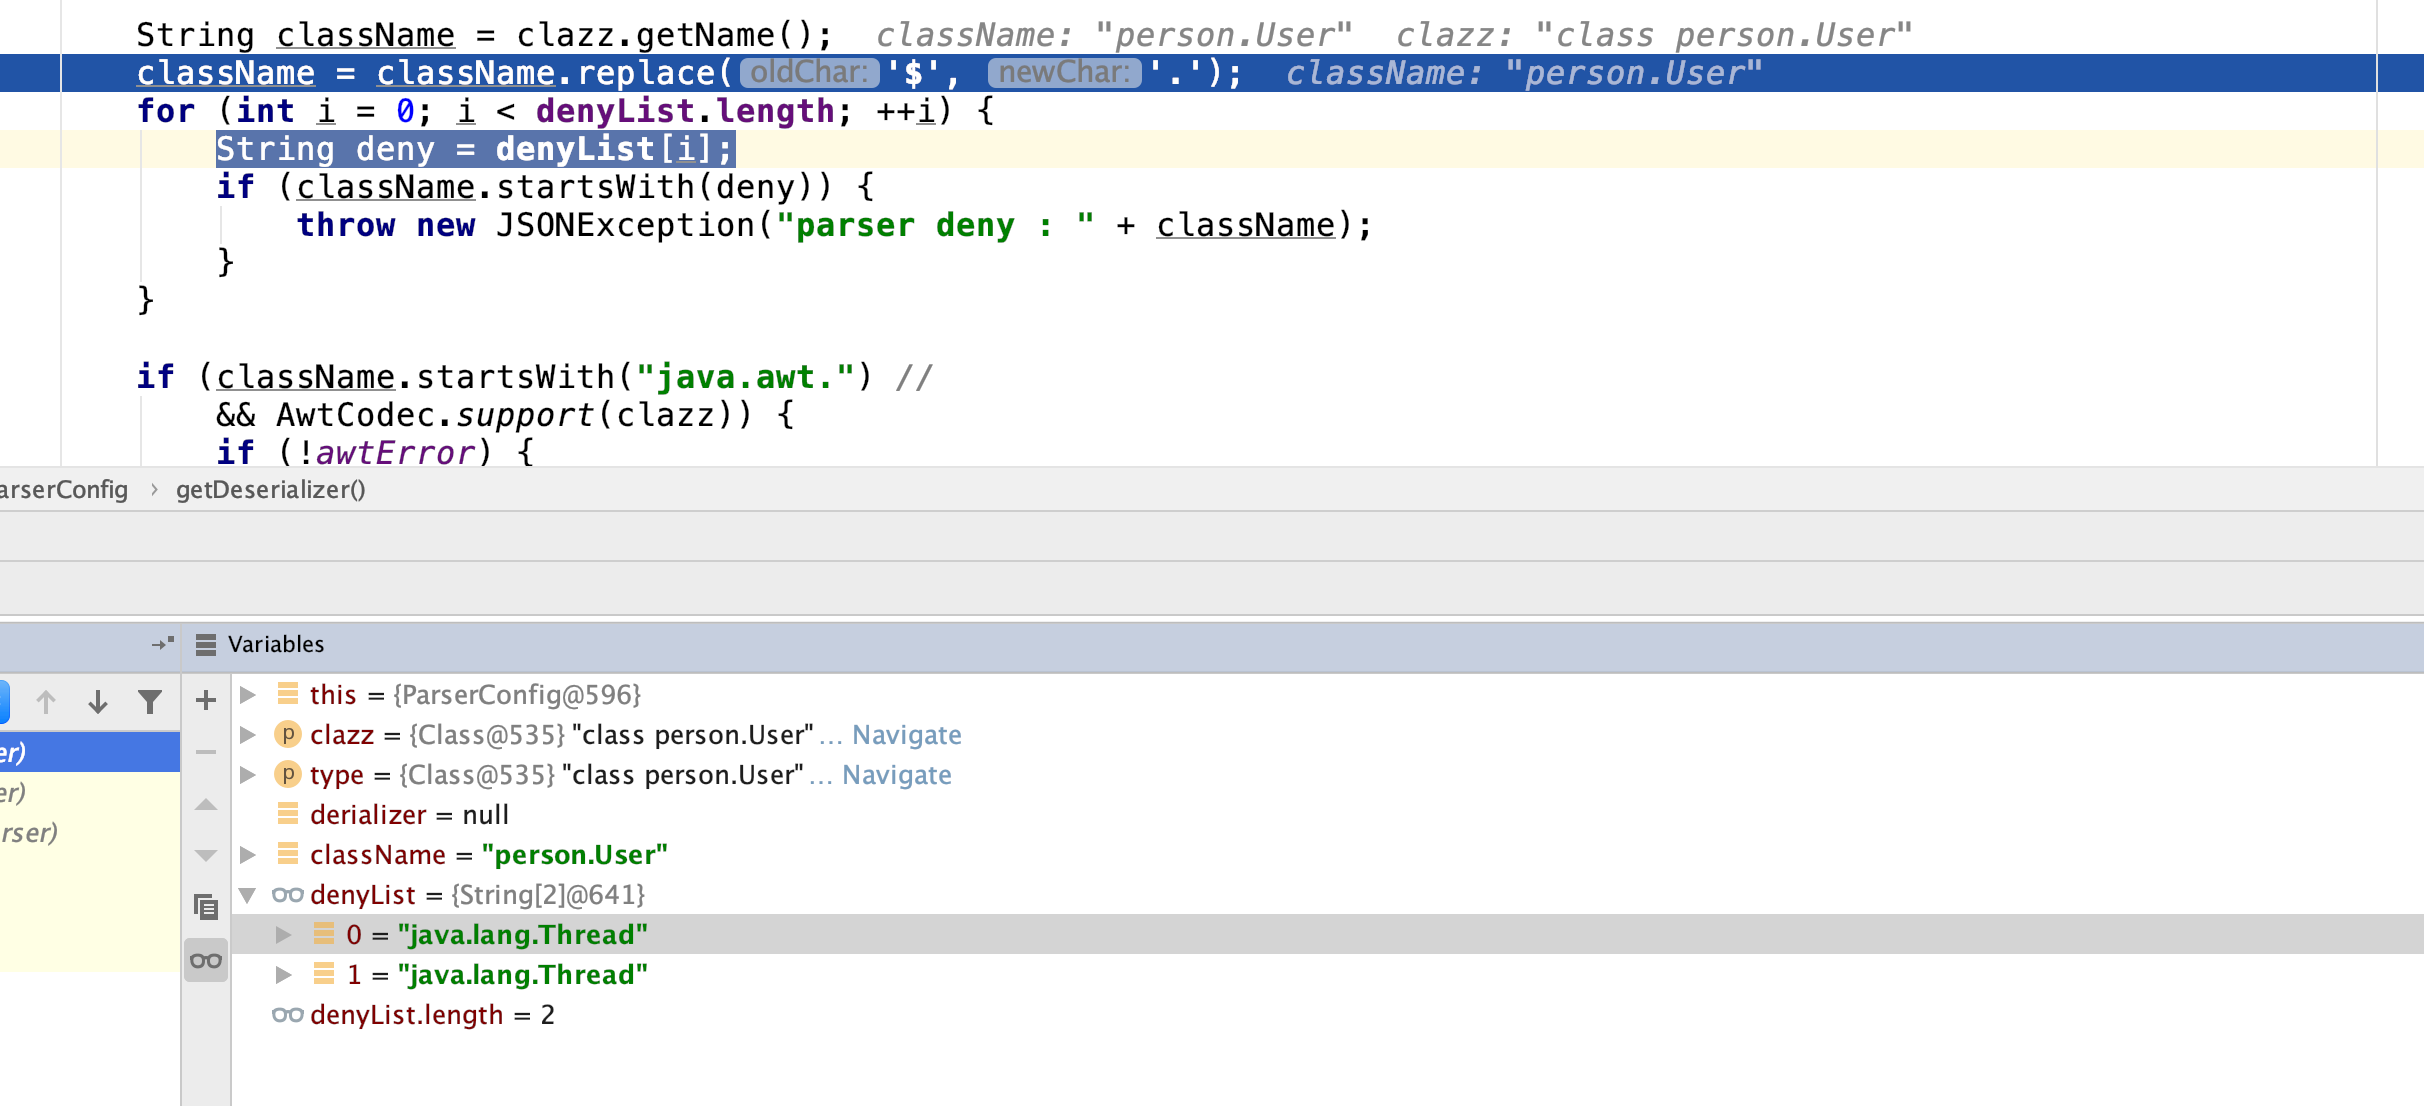The width and height of the screenshot is (2424, 1106).
Task: Click Navigate link for clazz variable
Action: click(x=906, y=735)
